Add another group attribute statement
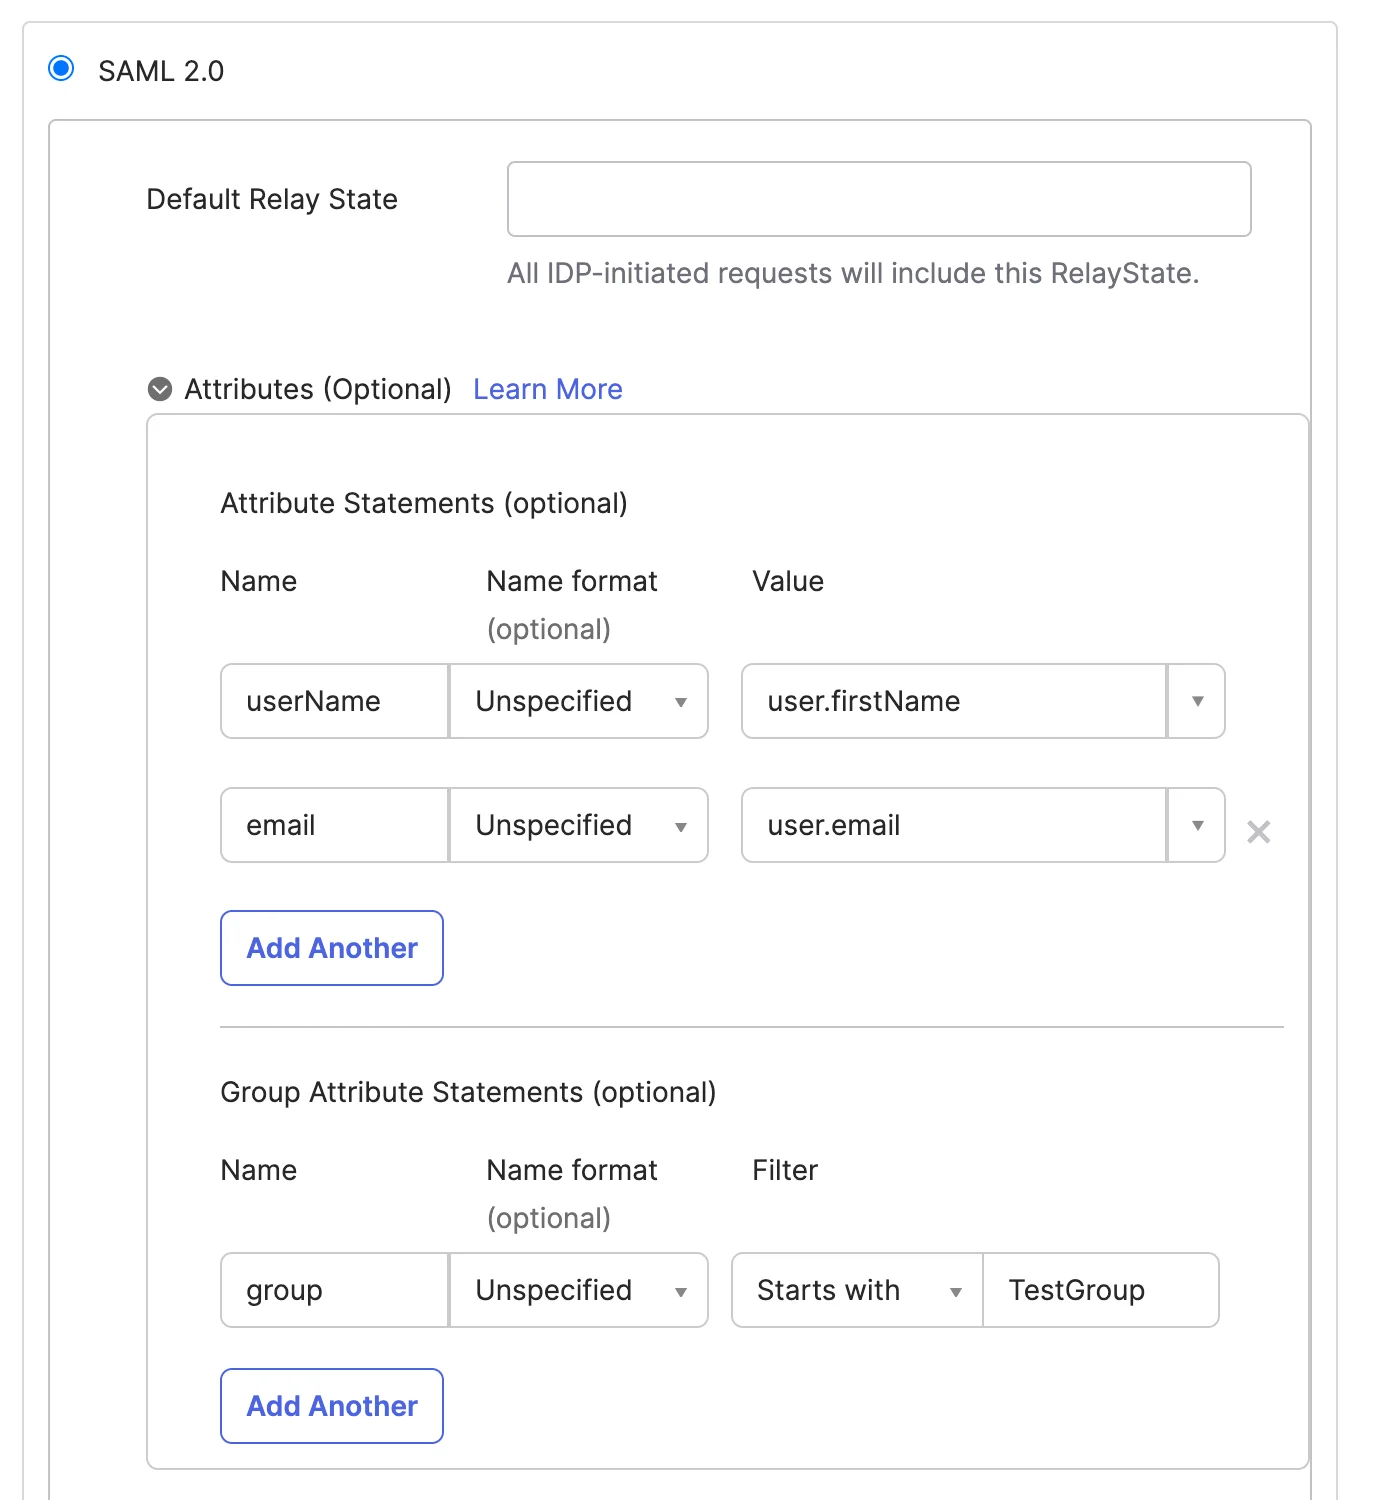Screen dimensions: 1376x1500 click(x=331, y=1406)
